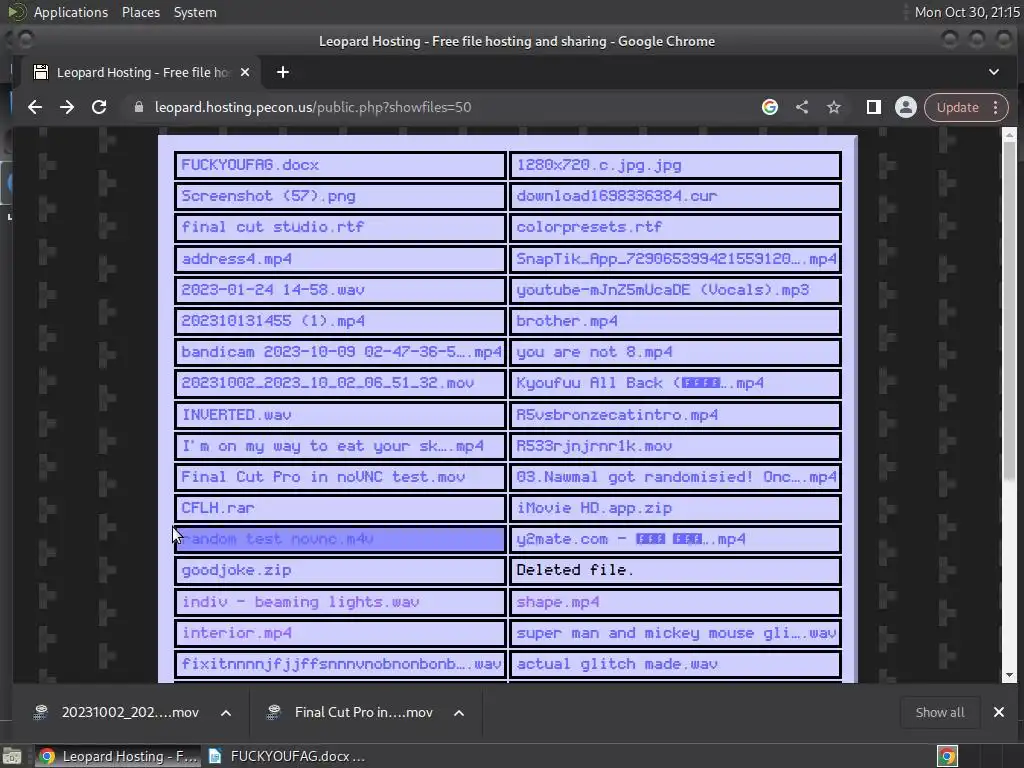The height and width of the screenshot is (768, 1024).
Task: View site security lock information
Action: (x=138, y=107)
